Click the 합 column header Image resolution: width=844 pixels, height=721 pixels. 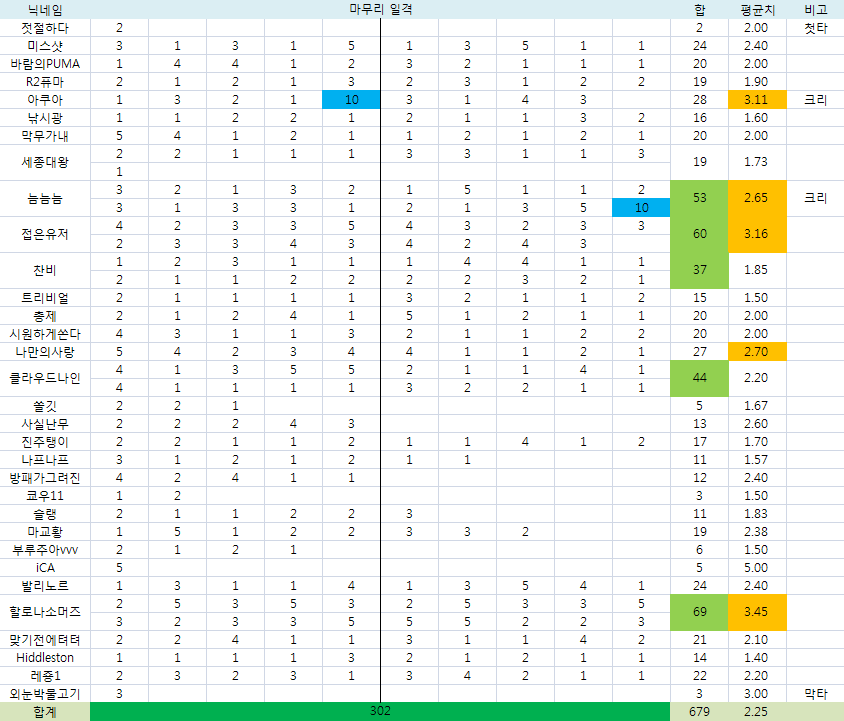tap(699, 9)
